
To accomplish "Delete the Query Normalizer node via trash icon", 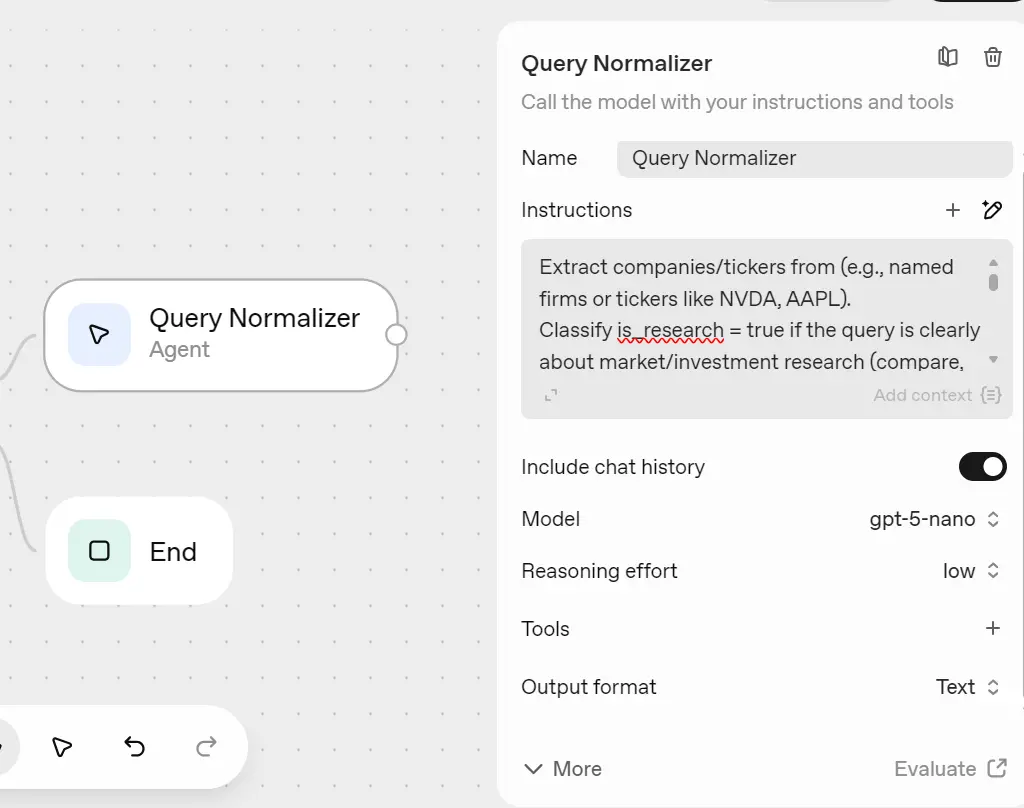I will click(x=992, y=57).
